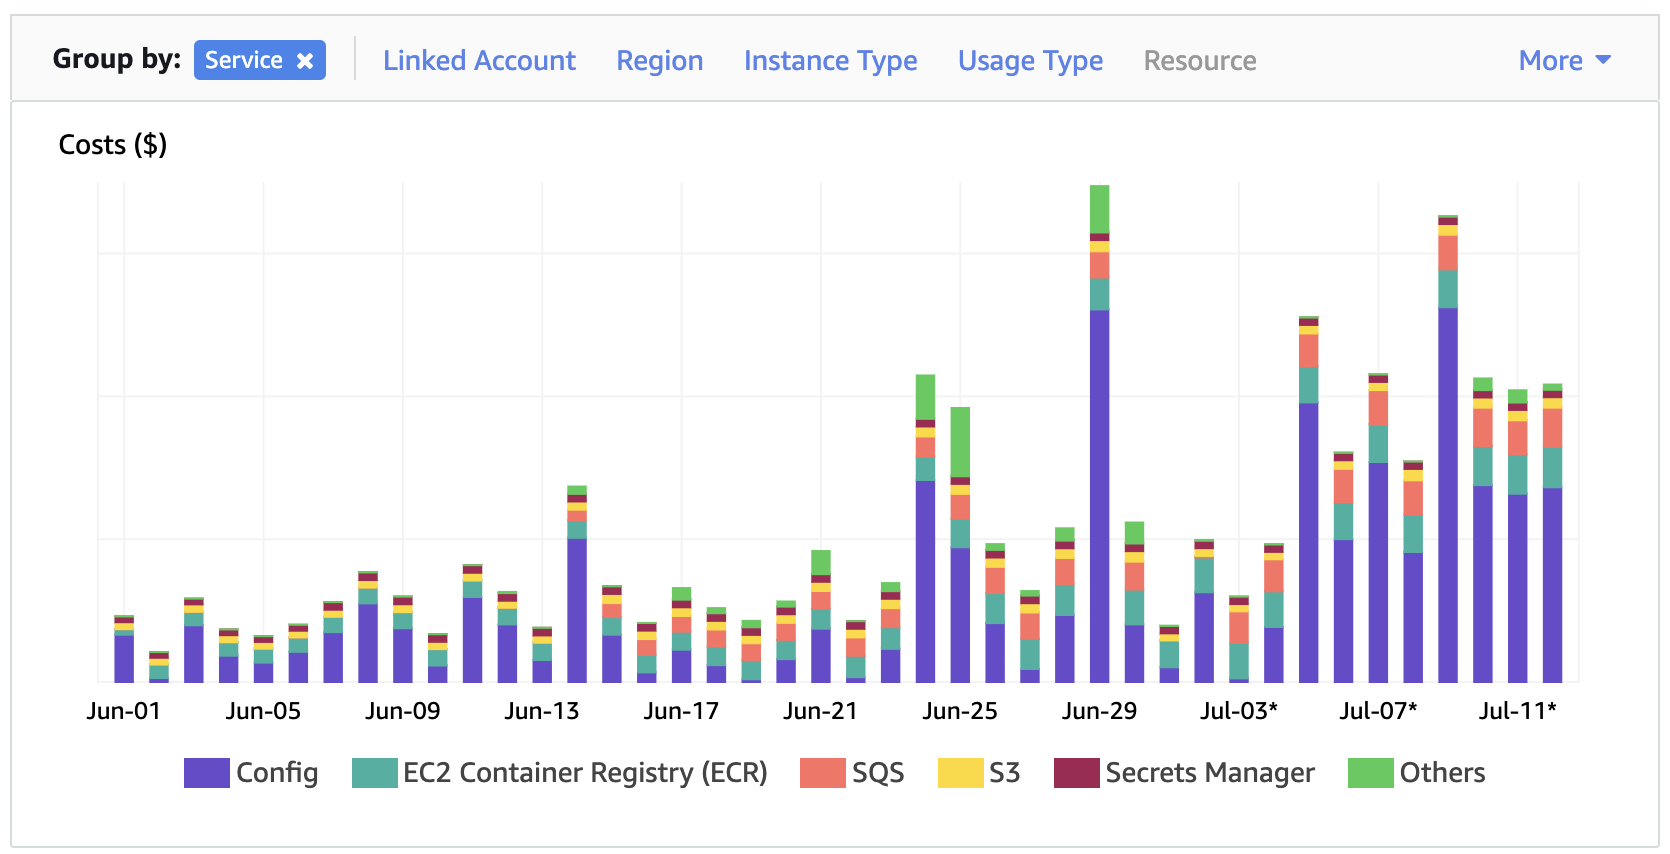Toggle the EC2 Container Registry legend swatch
Screen dimensions: 1670x854
(x=374, y=773)
